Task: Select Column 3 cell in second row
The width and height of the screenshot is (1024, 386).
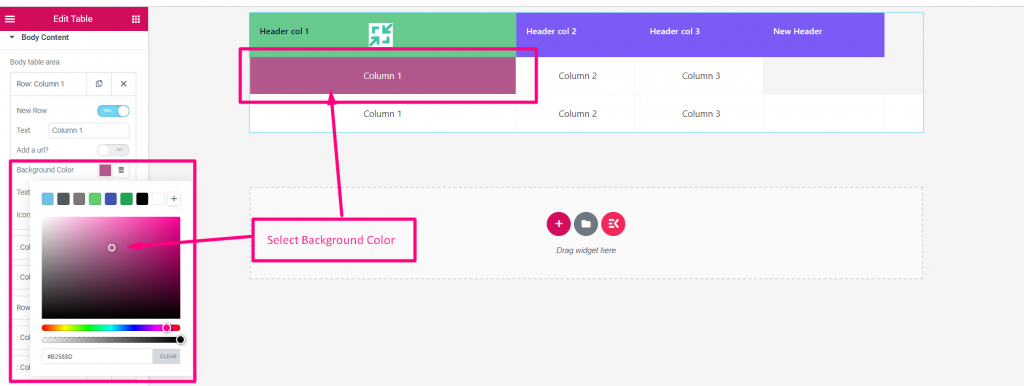Action: click(x=701, y=114)
